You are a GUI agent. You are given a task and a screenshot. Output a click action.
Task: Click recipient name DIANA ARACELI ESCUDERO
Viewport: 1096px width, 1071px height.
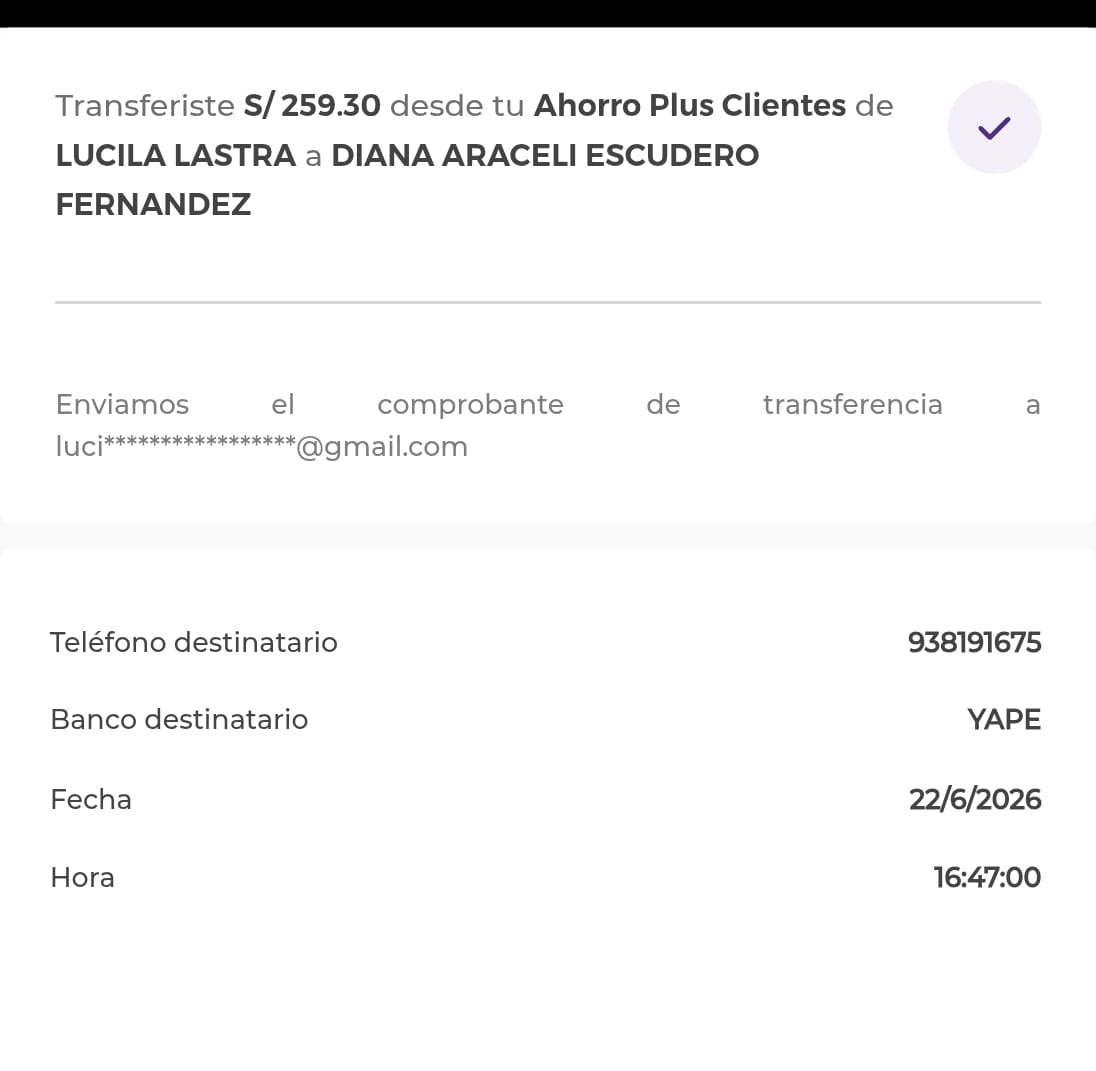point(545,155)
